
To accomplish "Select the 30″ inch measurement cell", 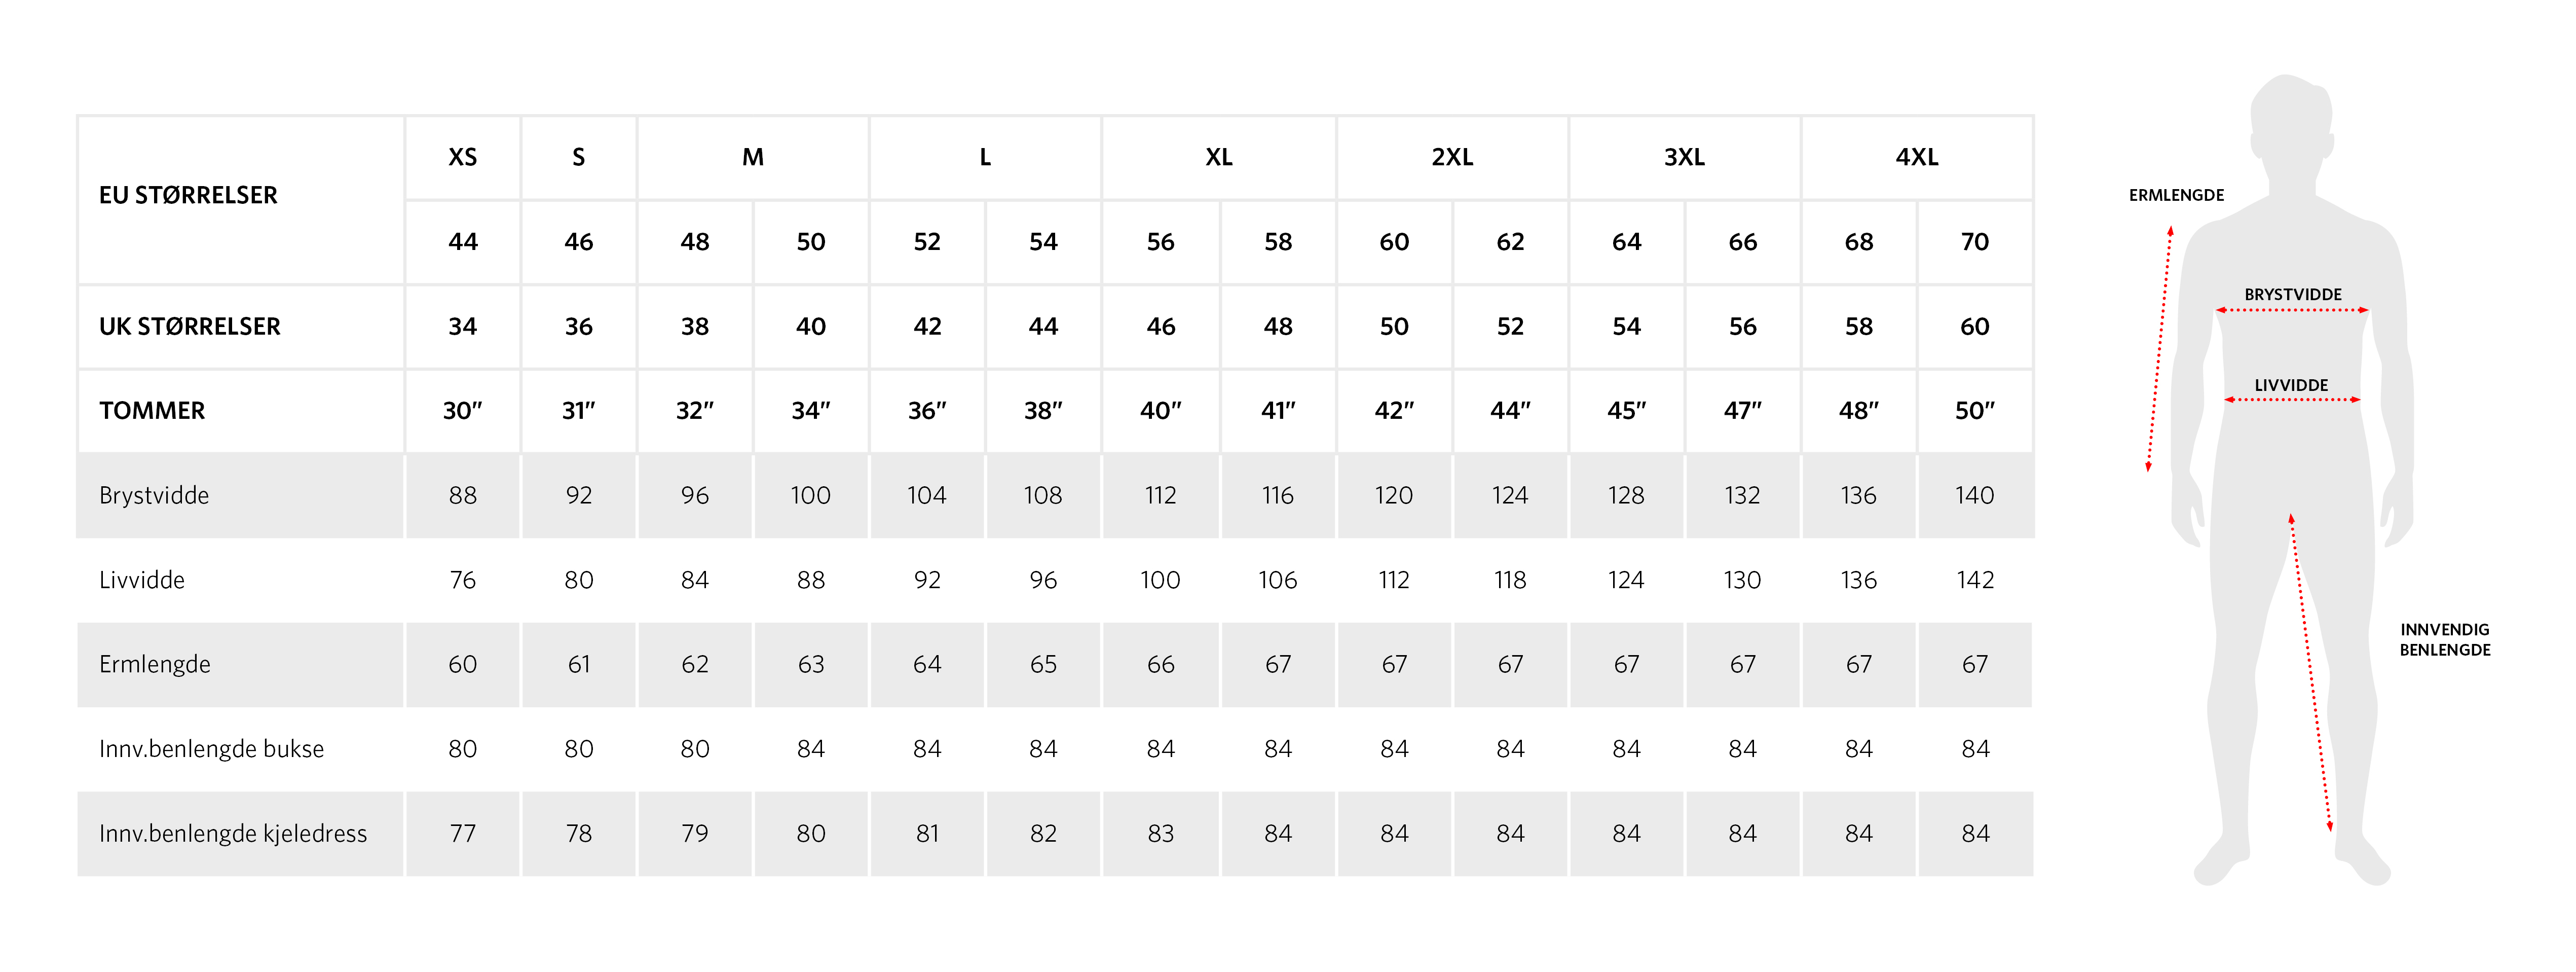I will point(462,410).
